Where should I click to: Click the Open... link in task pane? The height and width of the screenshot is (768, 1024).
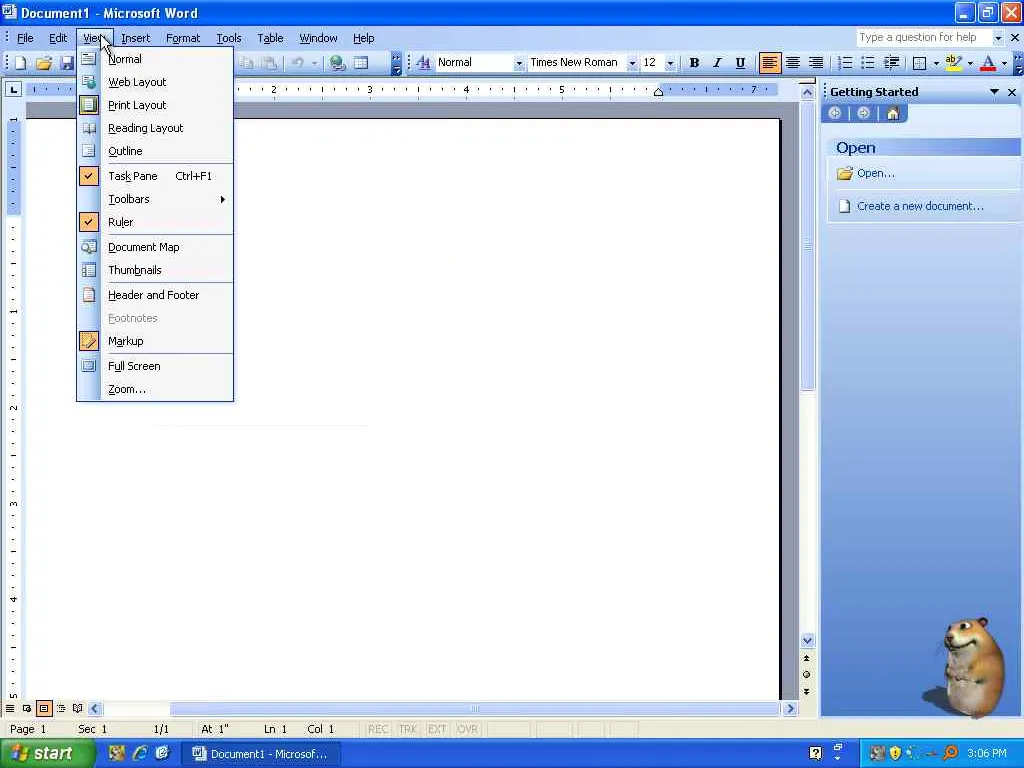click(x=875, y=173)
